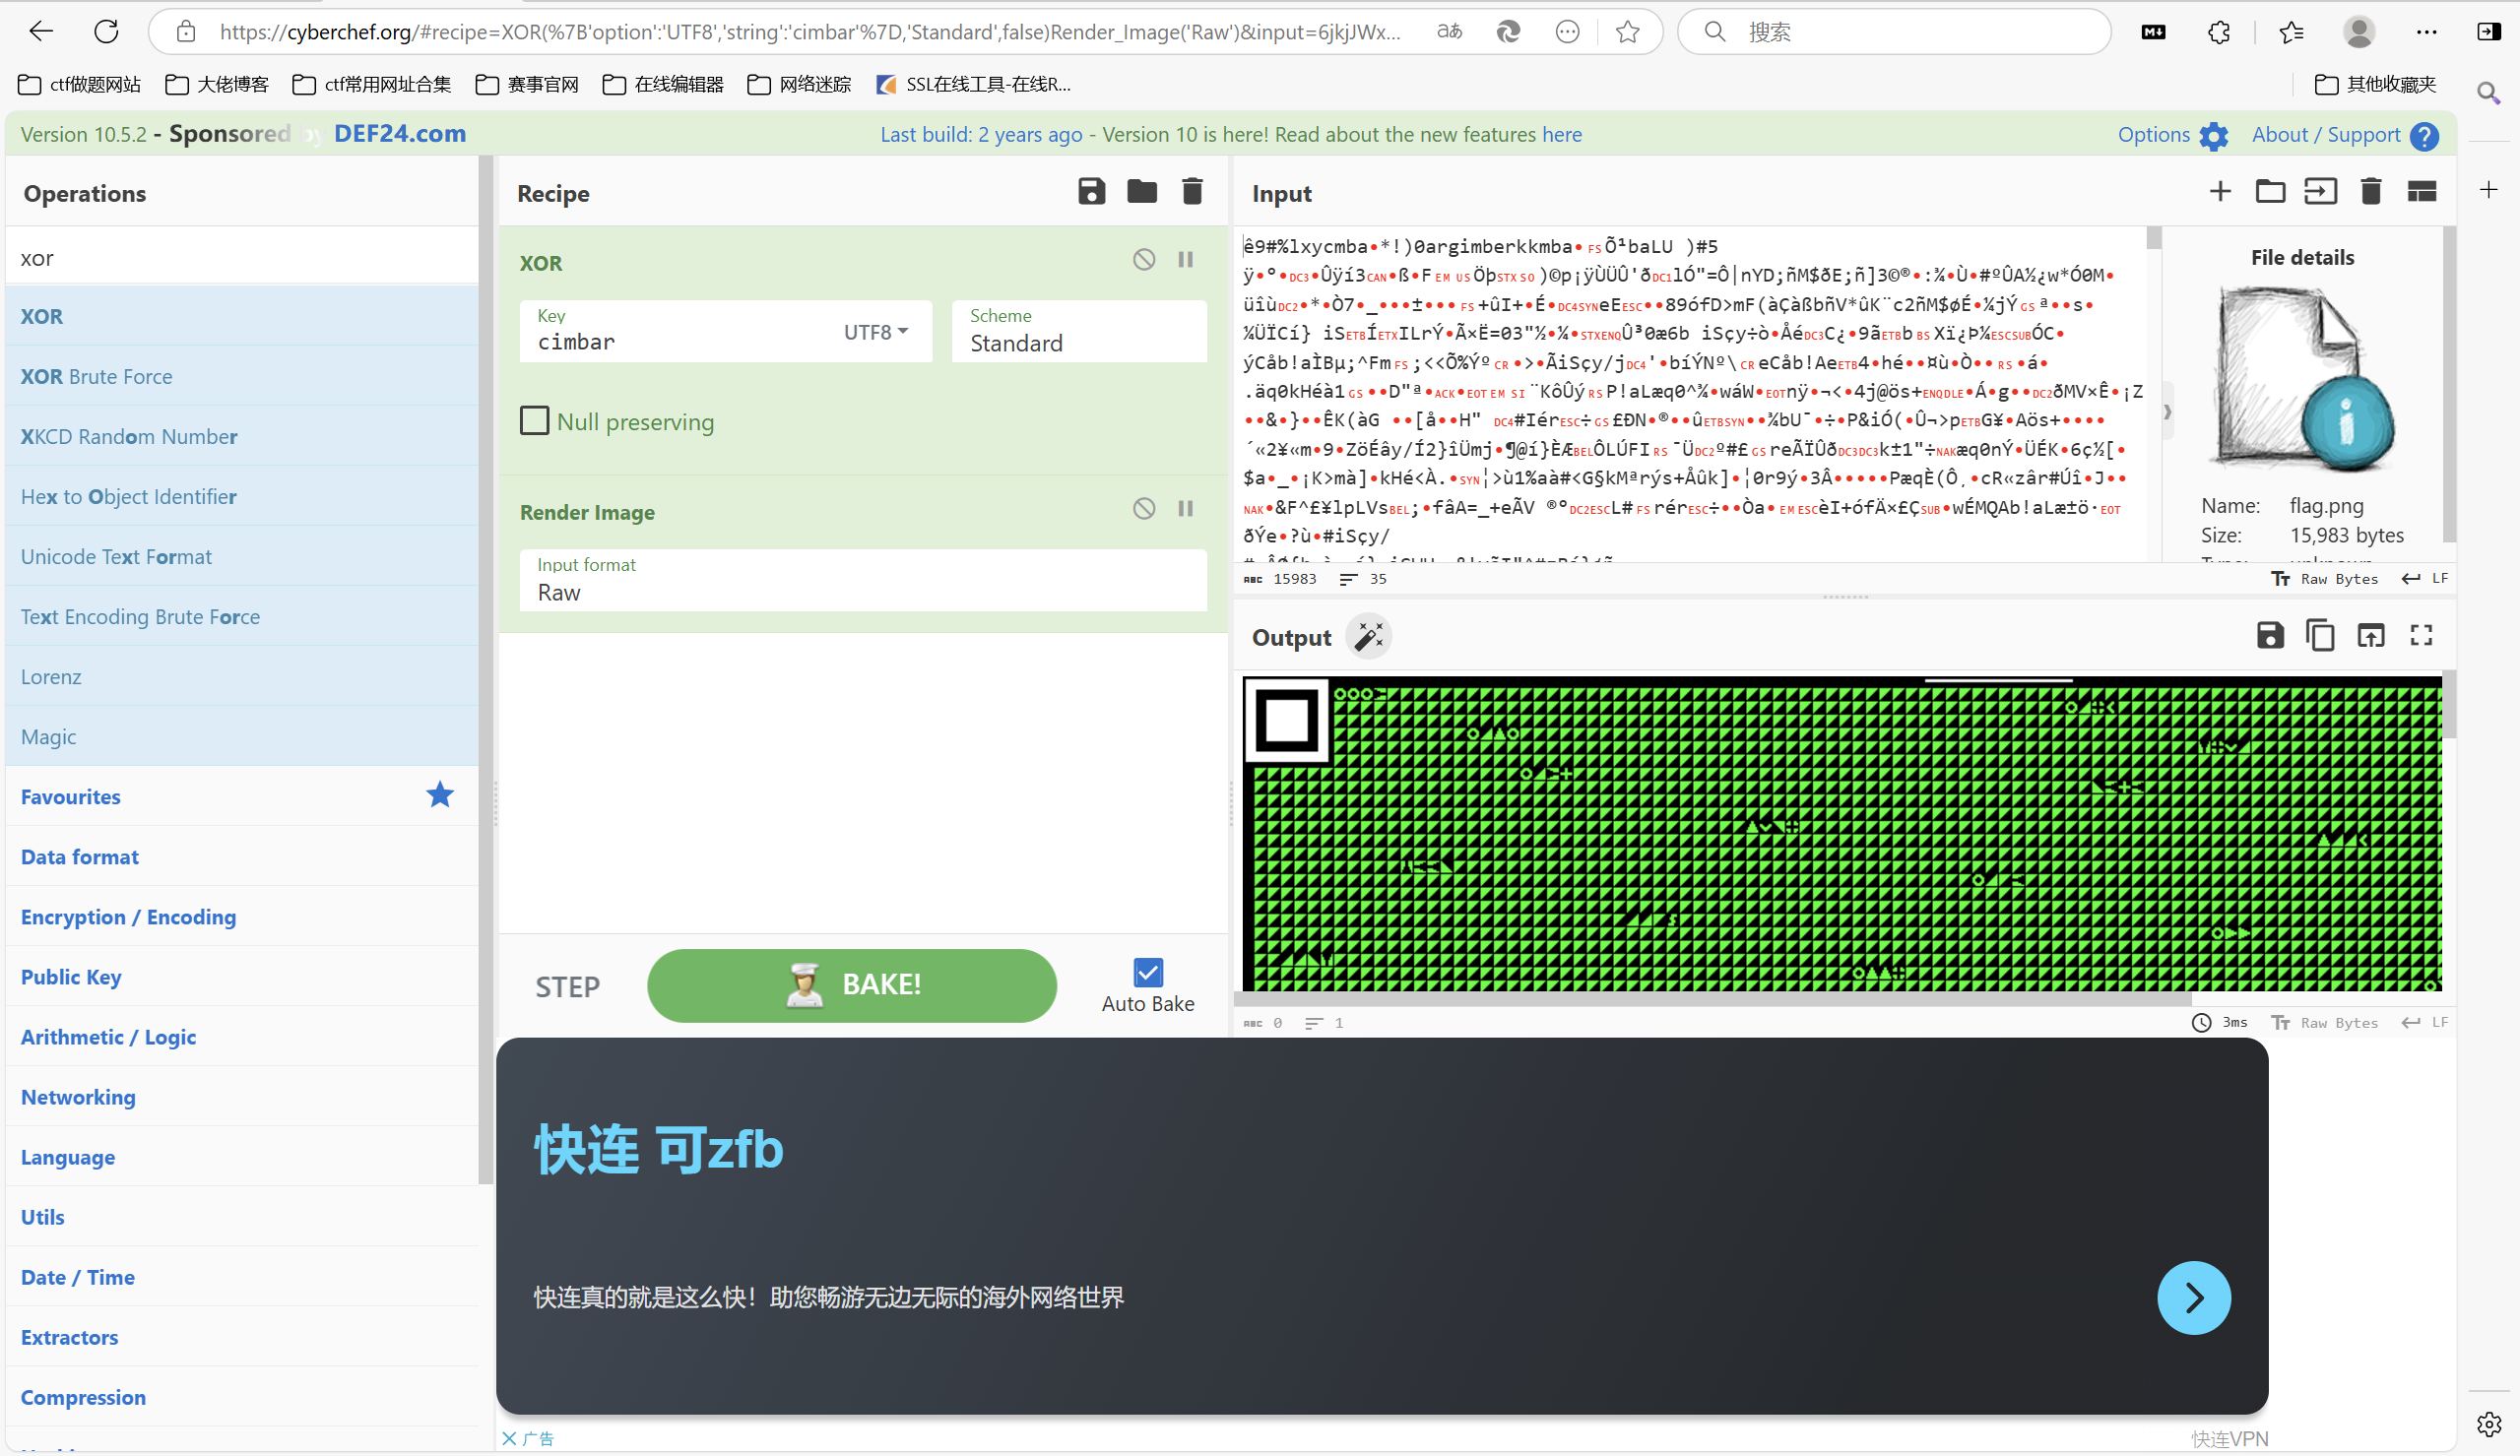
Task: Select XOR Brute Force operation
Action: point(242,376)
